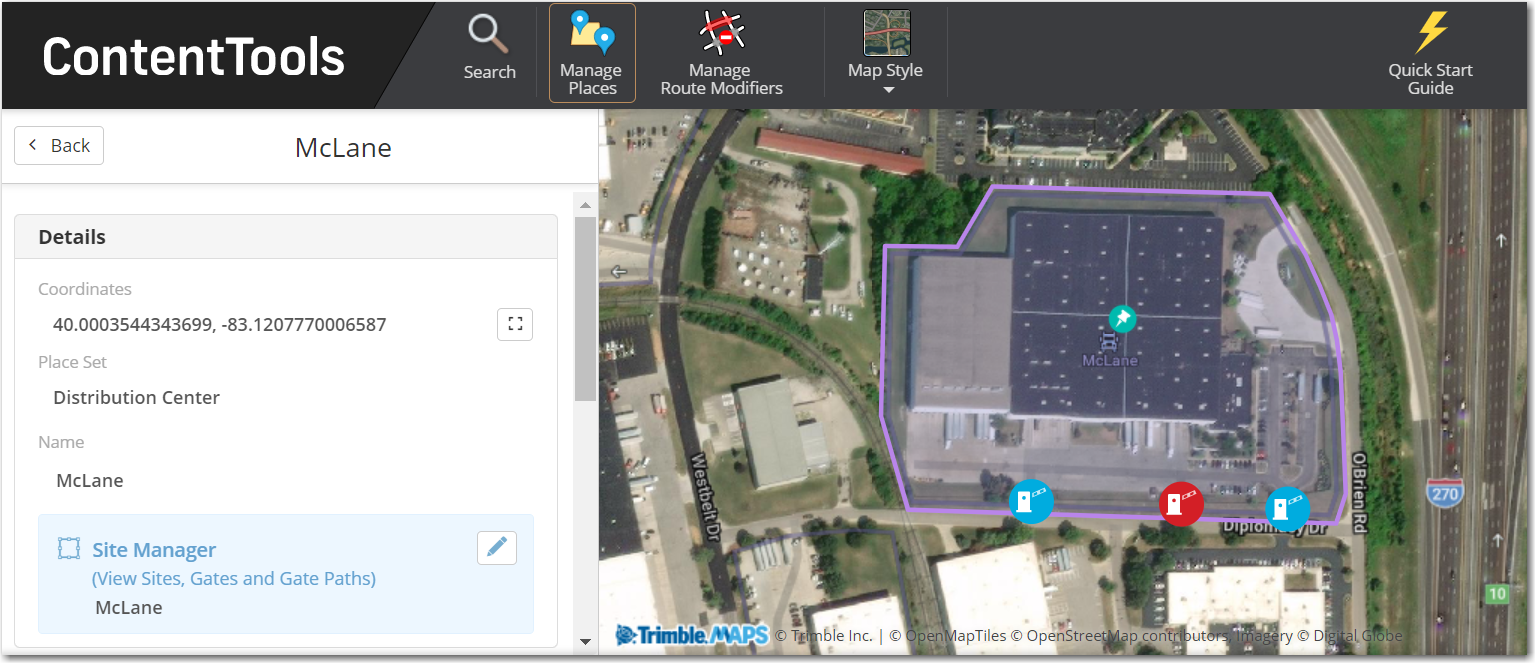Screen dimensions: 1535x663
Task: Click the scrollbar up arrow
Action: 586,204
